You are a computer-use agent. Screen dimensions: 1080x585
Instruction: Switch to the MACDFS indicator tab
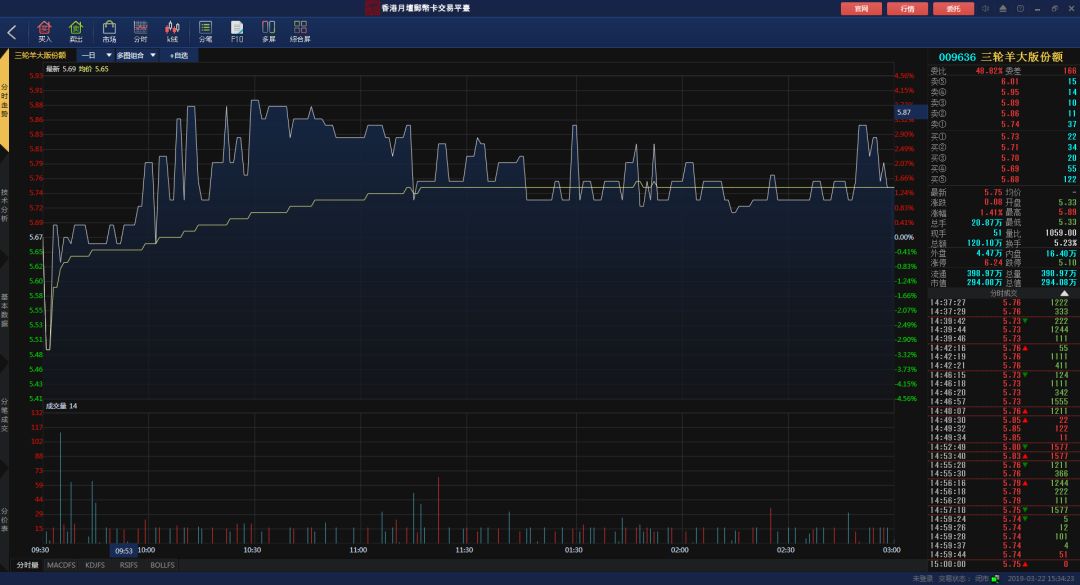(61, 565)
